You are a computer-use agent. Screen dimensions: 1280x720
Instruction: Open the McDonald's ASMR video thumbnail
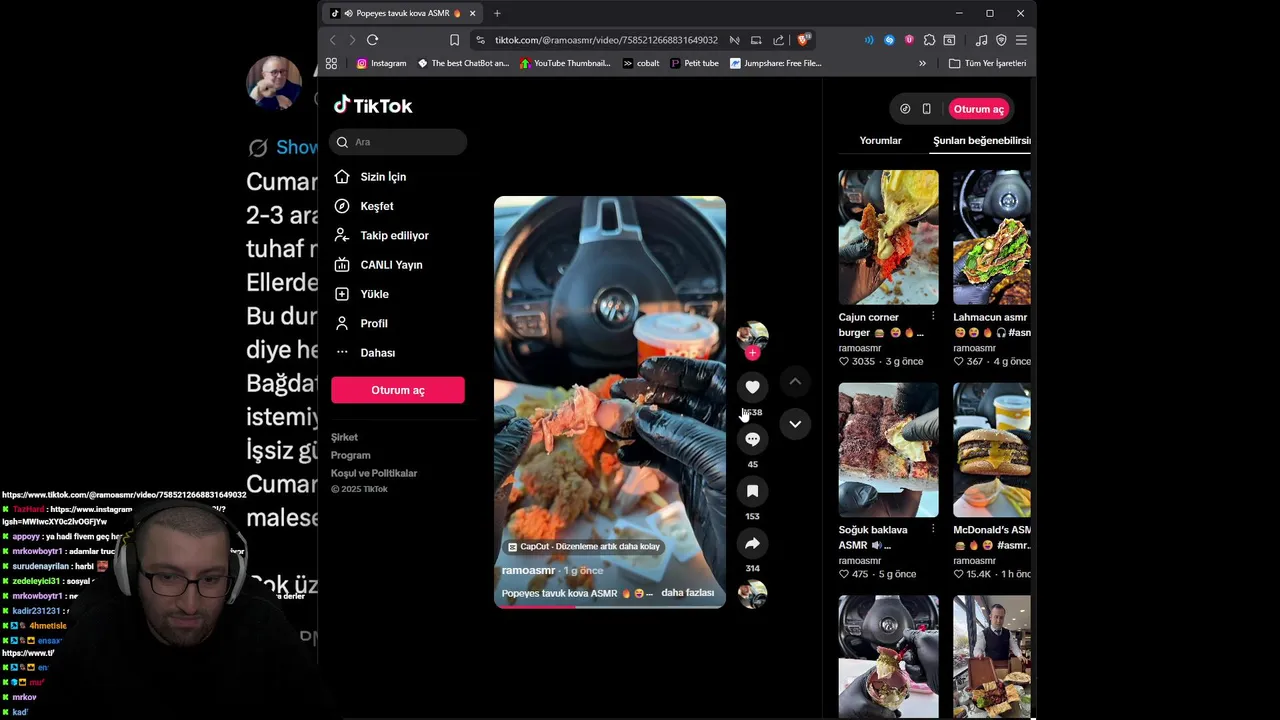[x=991, y=450]
